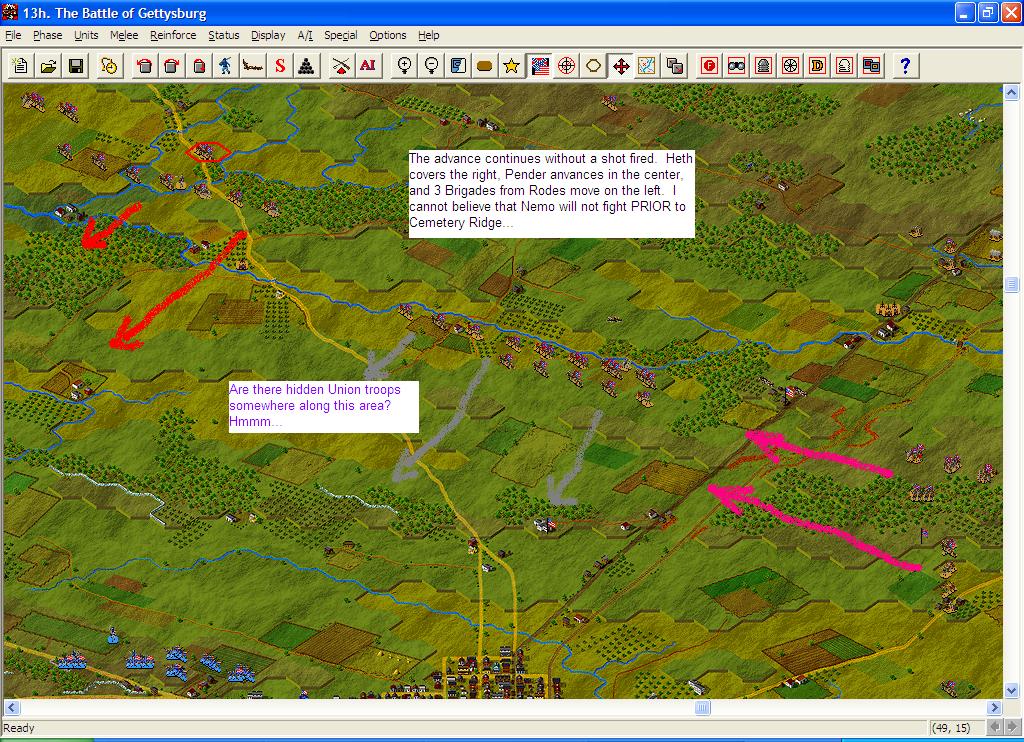The image size is (1024, 742).
Task: Toggle the flag toolbar button
Action: click(539, 65)
